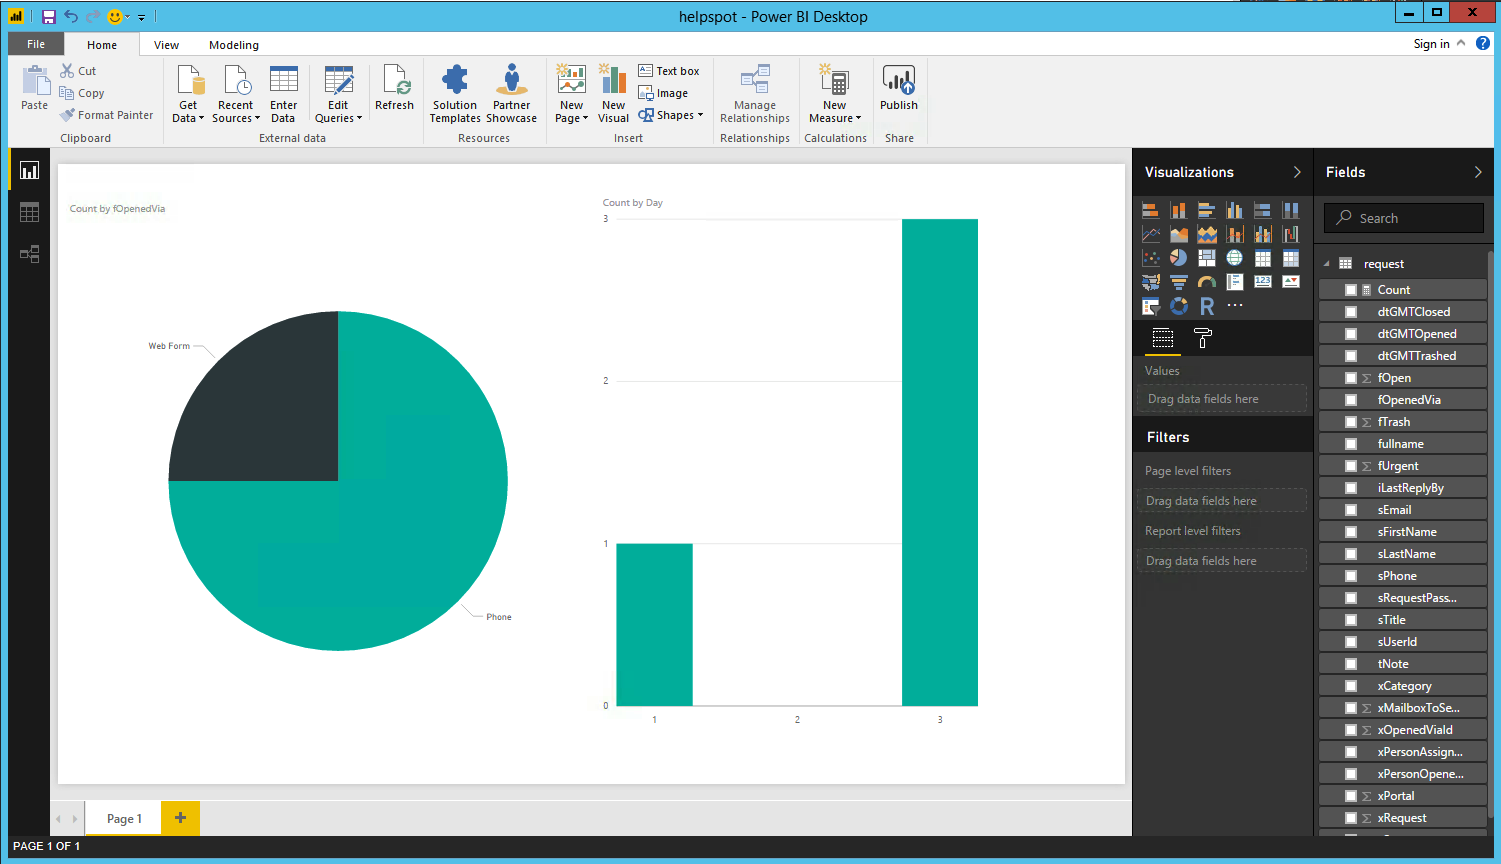The height and width of the screenshot is (864, 1501).
Task: Choose the Donut chart visualization
Action: [x=1179, y=306]
